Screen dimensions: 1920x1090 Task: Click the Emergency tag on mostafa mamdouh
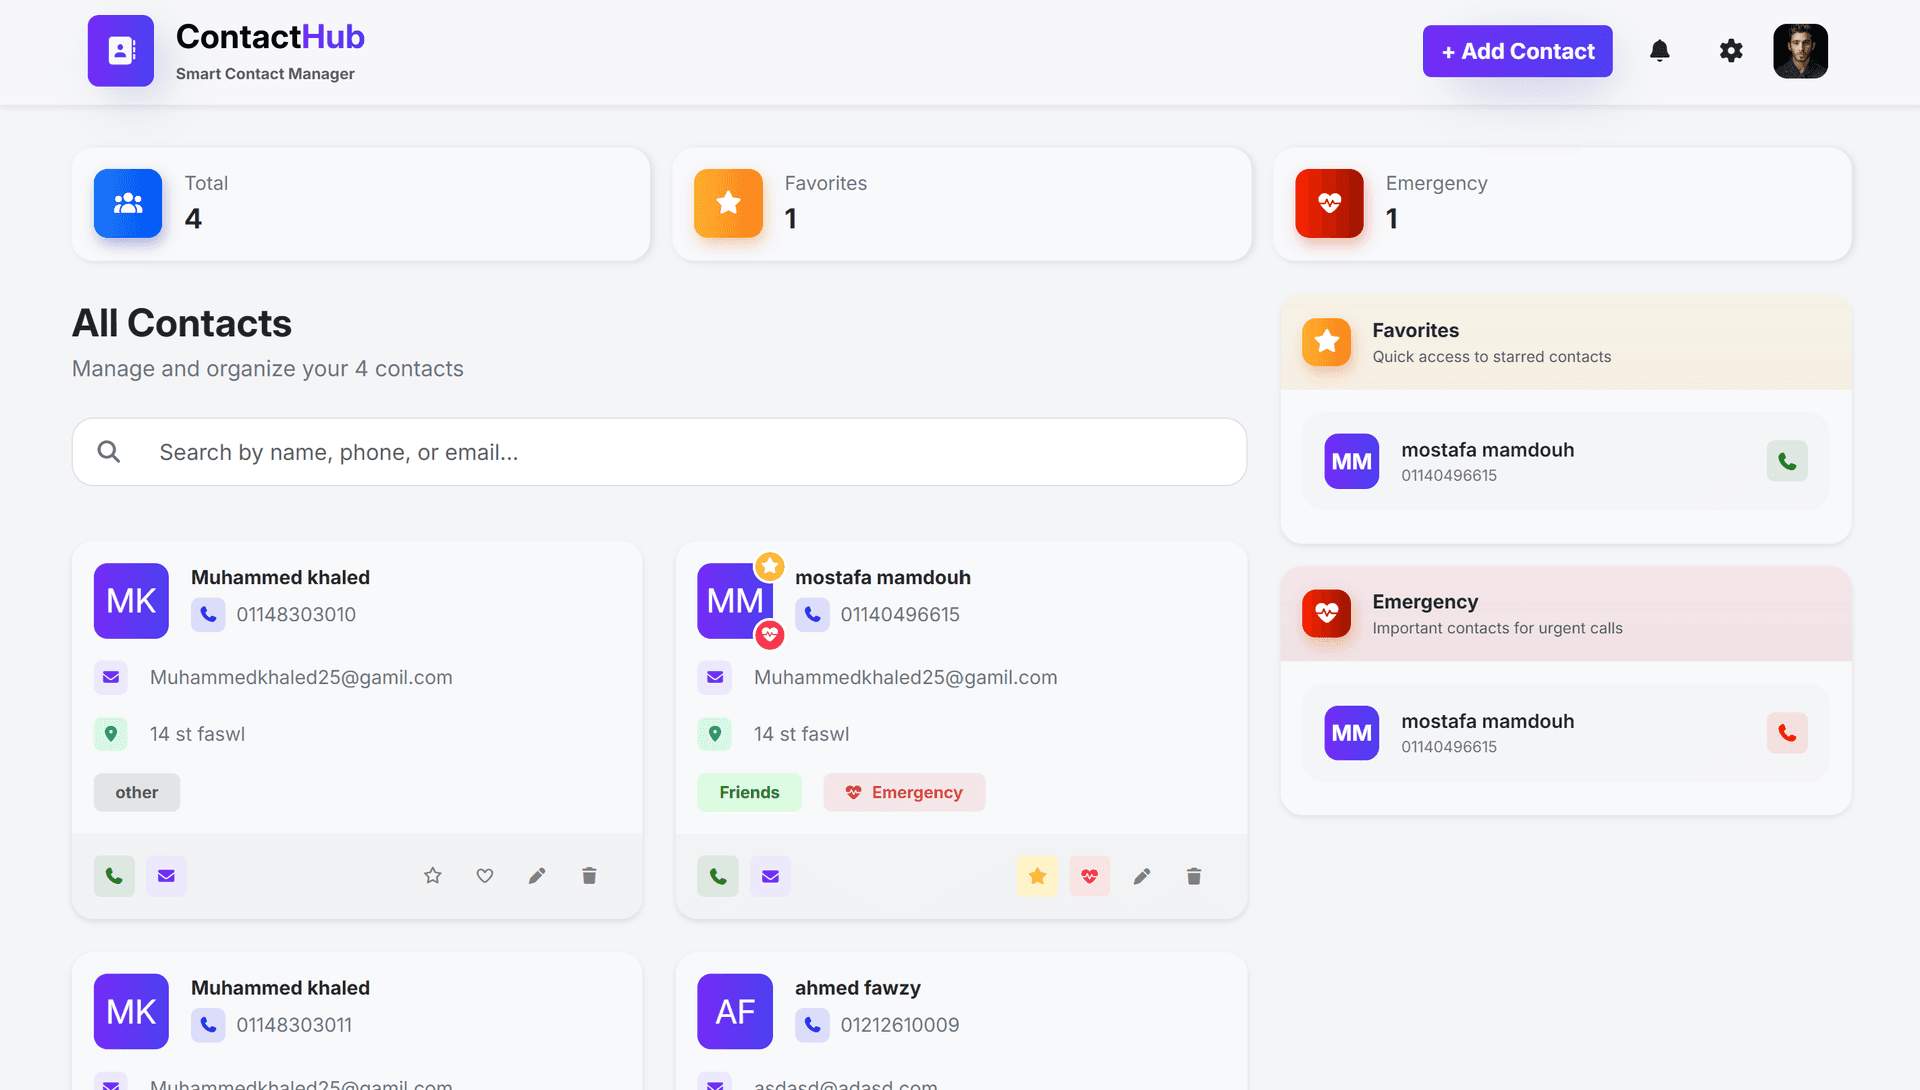point(904,792)
